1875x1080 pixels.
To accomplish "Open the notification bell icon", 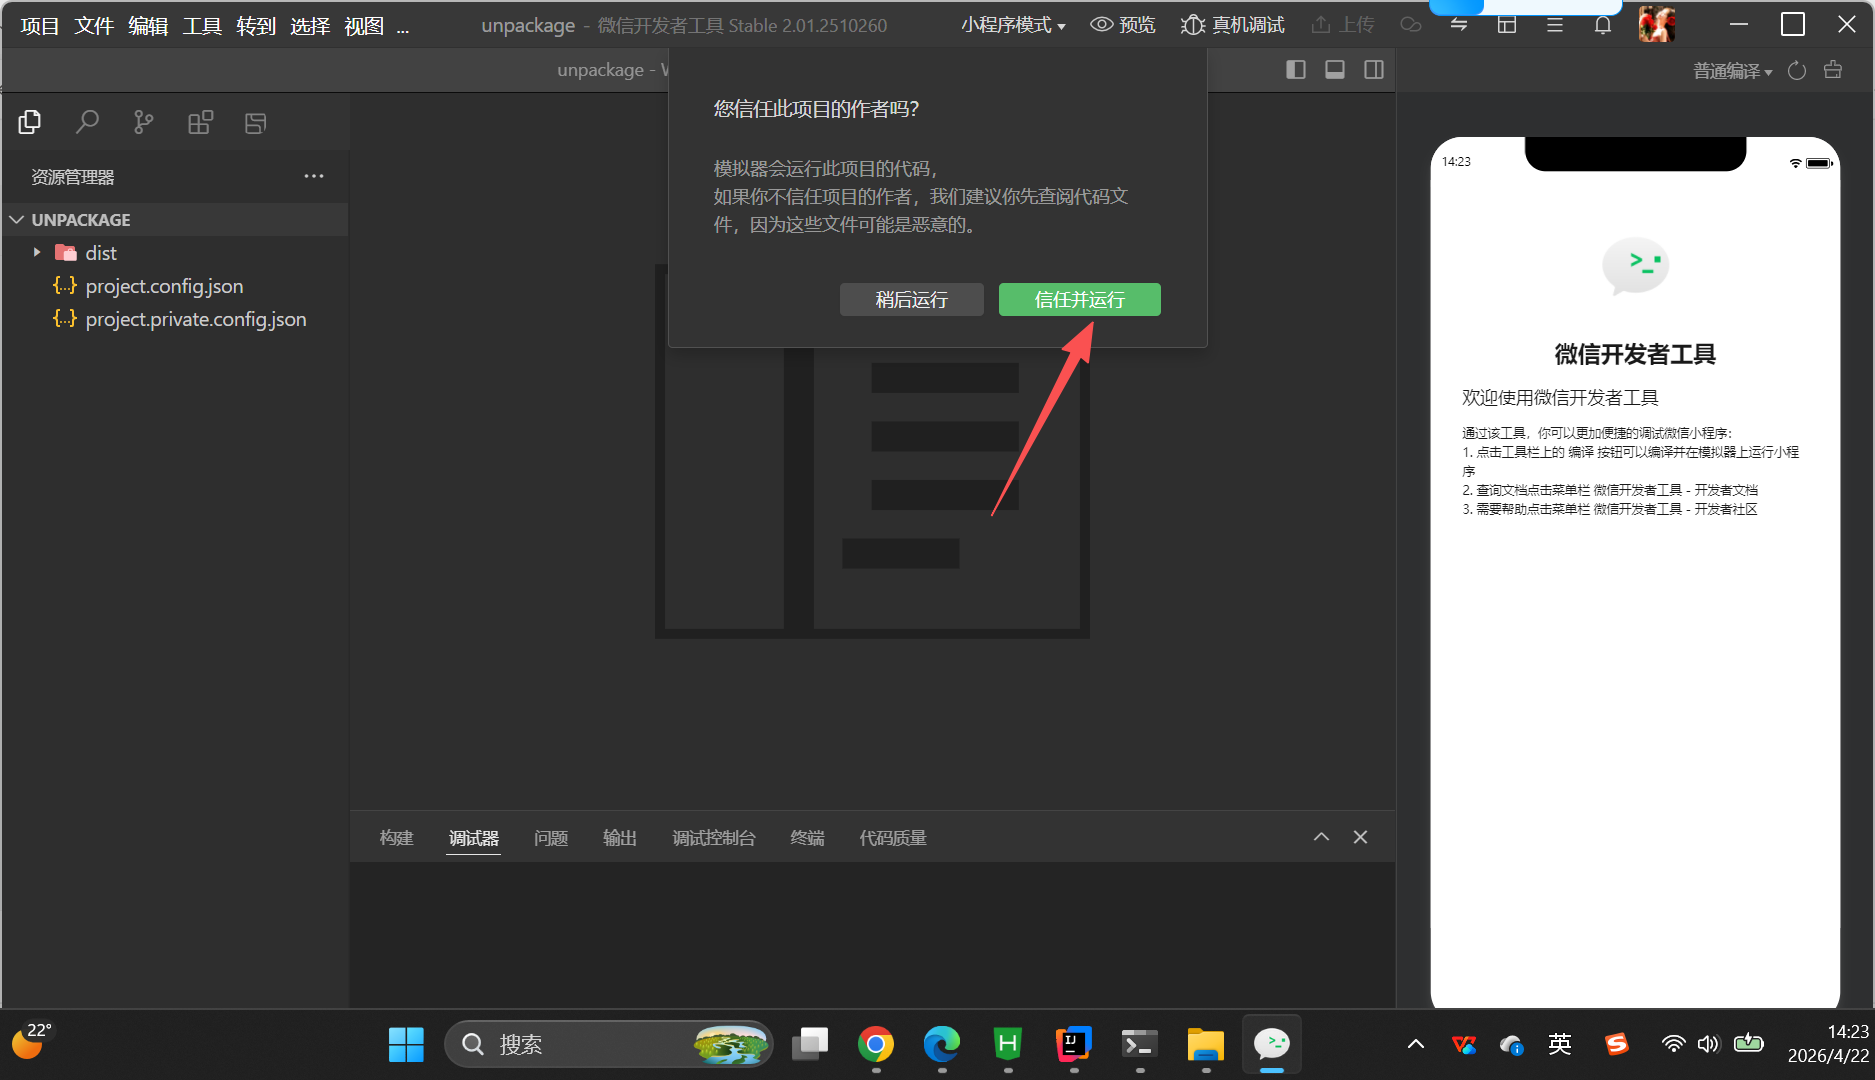I will tap(1603, 25).
